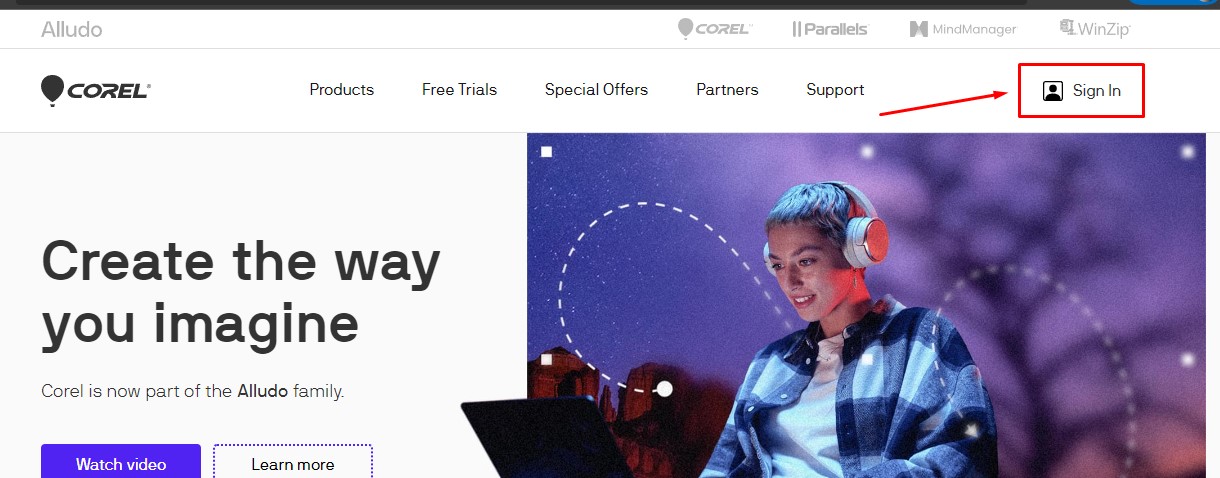This screenshot has width=1220, height=478.
Task: Click the Sign In text
Action: (1096, 91)
